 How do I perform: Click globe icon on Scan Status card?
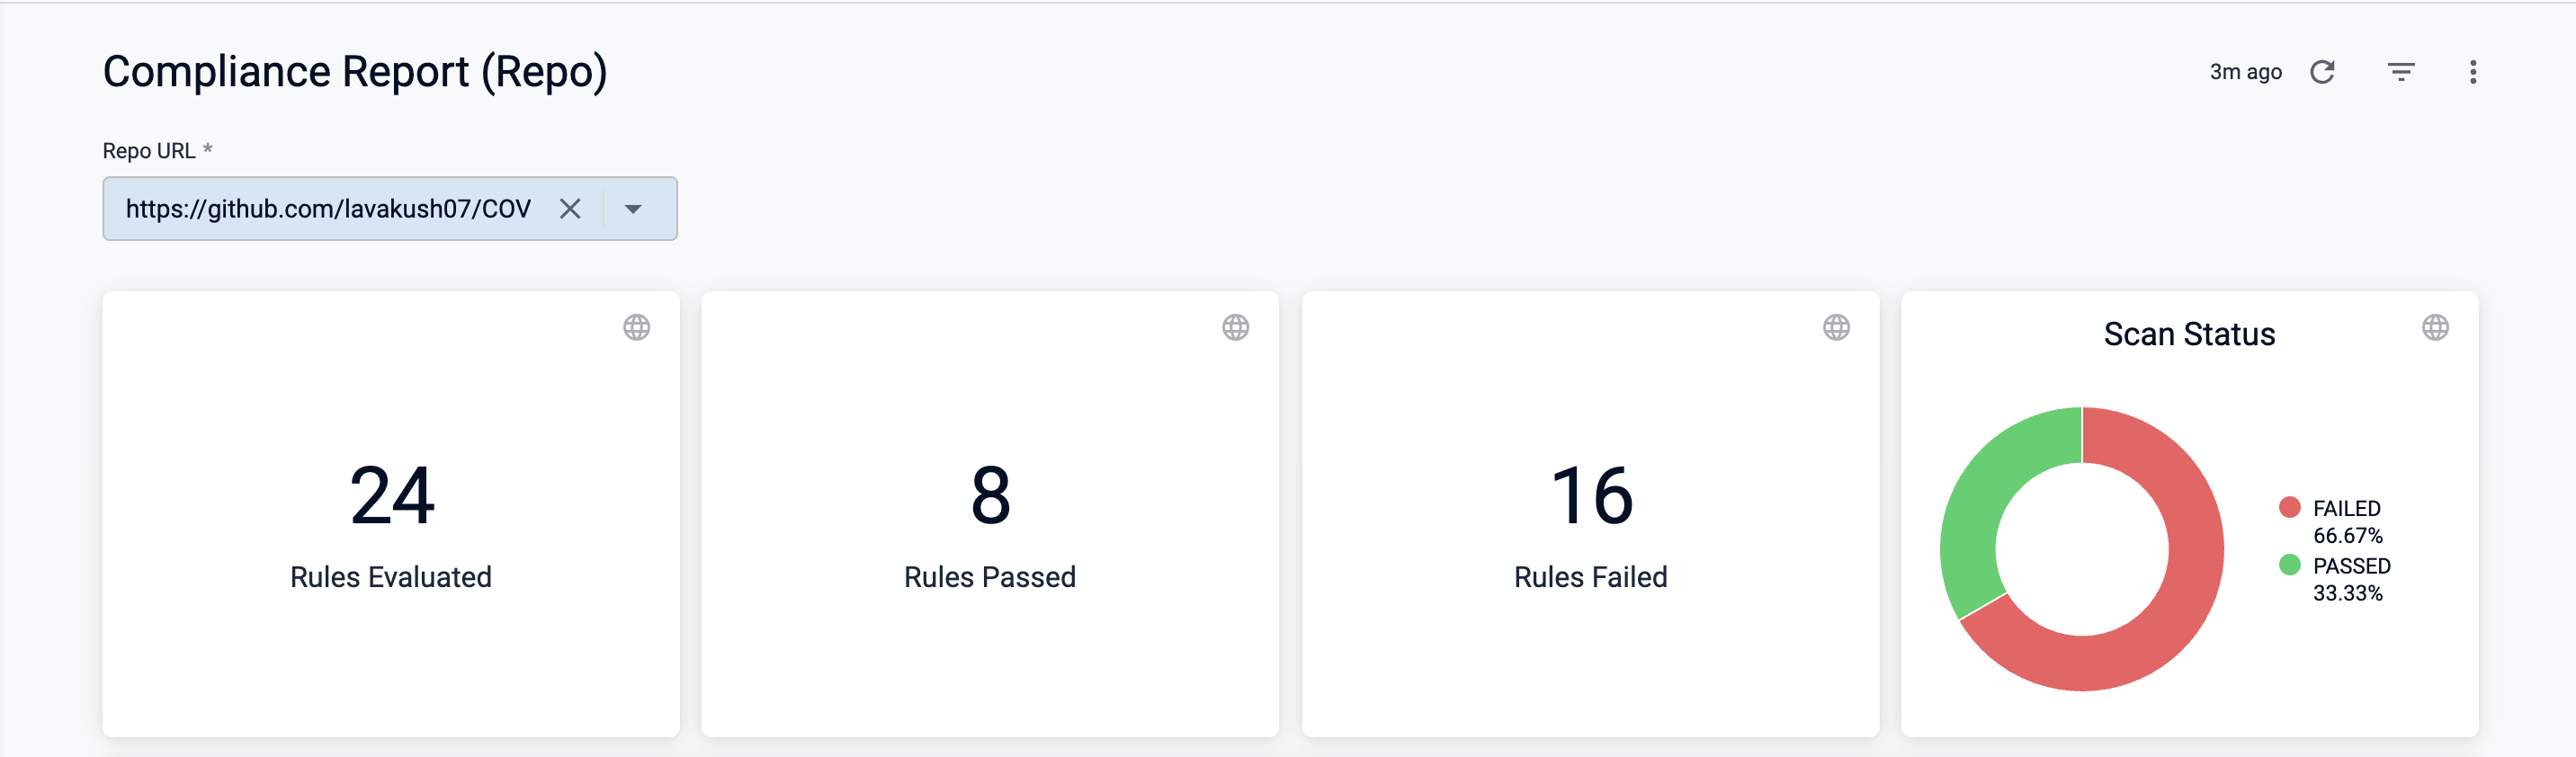tap(2434, 327)
